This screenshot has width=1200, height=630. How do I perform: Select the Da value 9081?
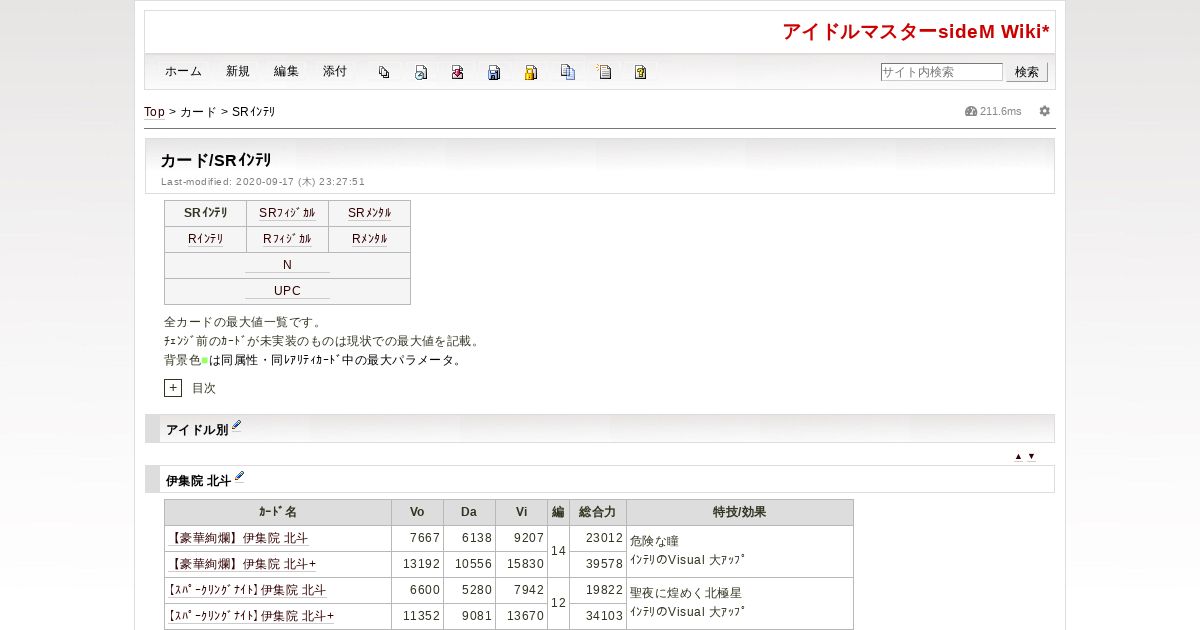pos(476,616)
